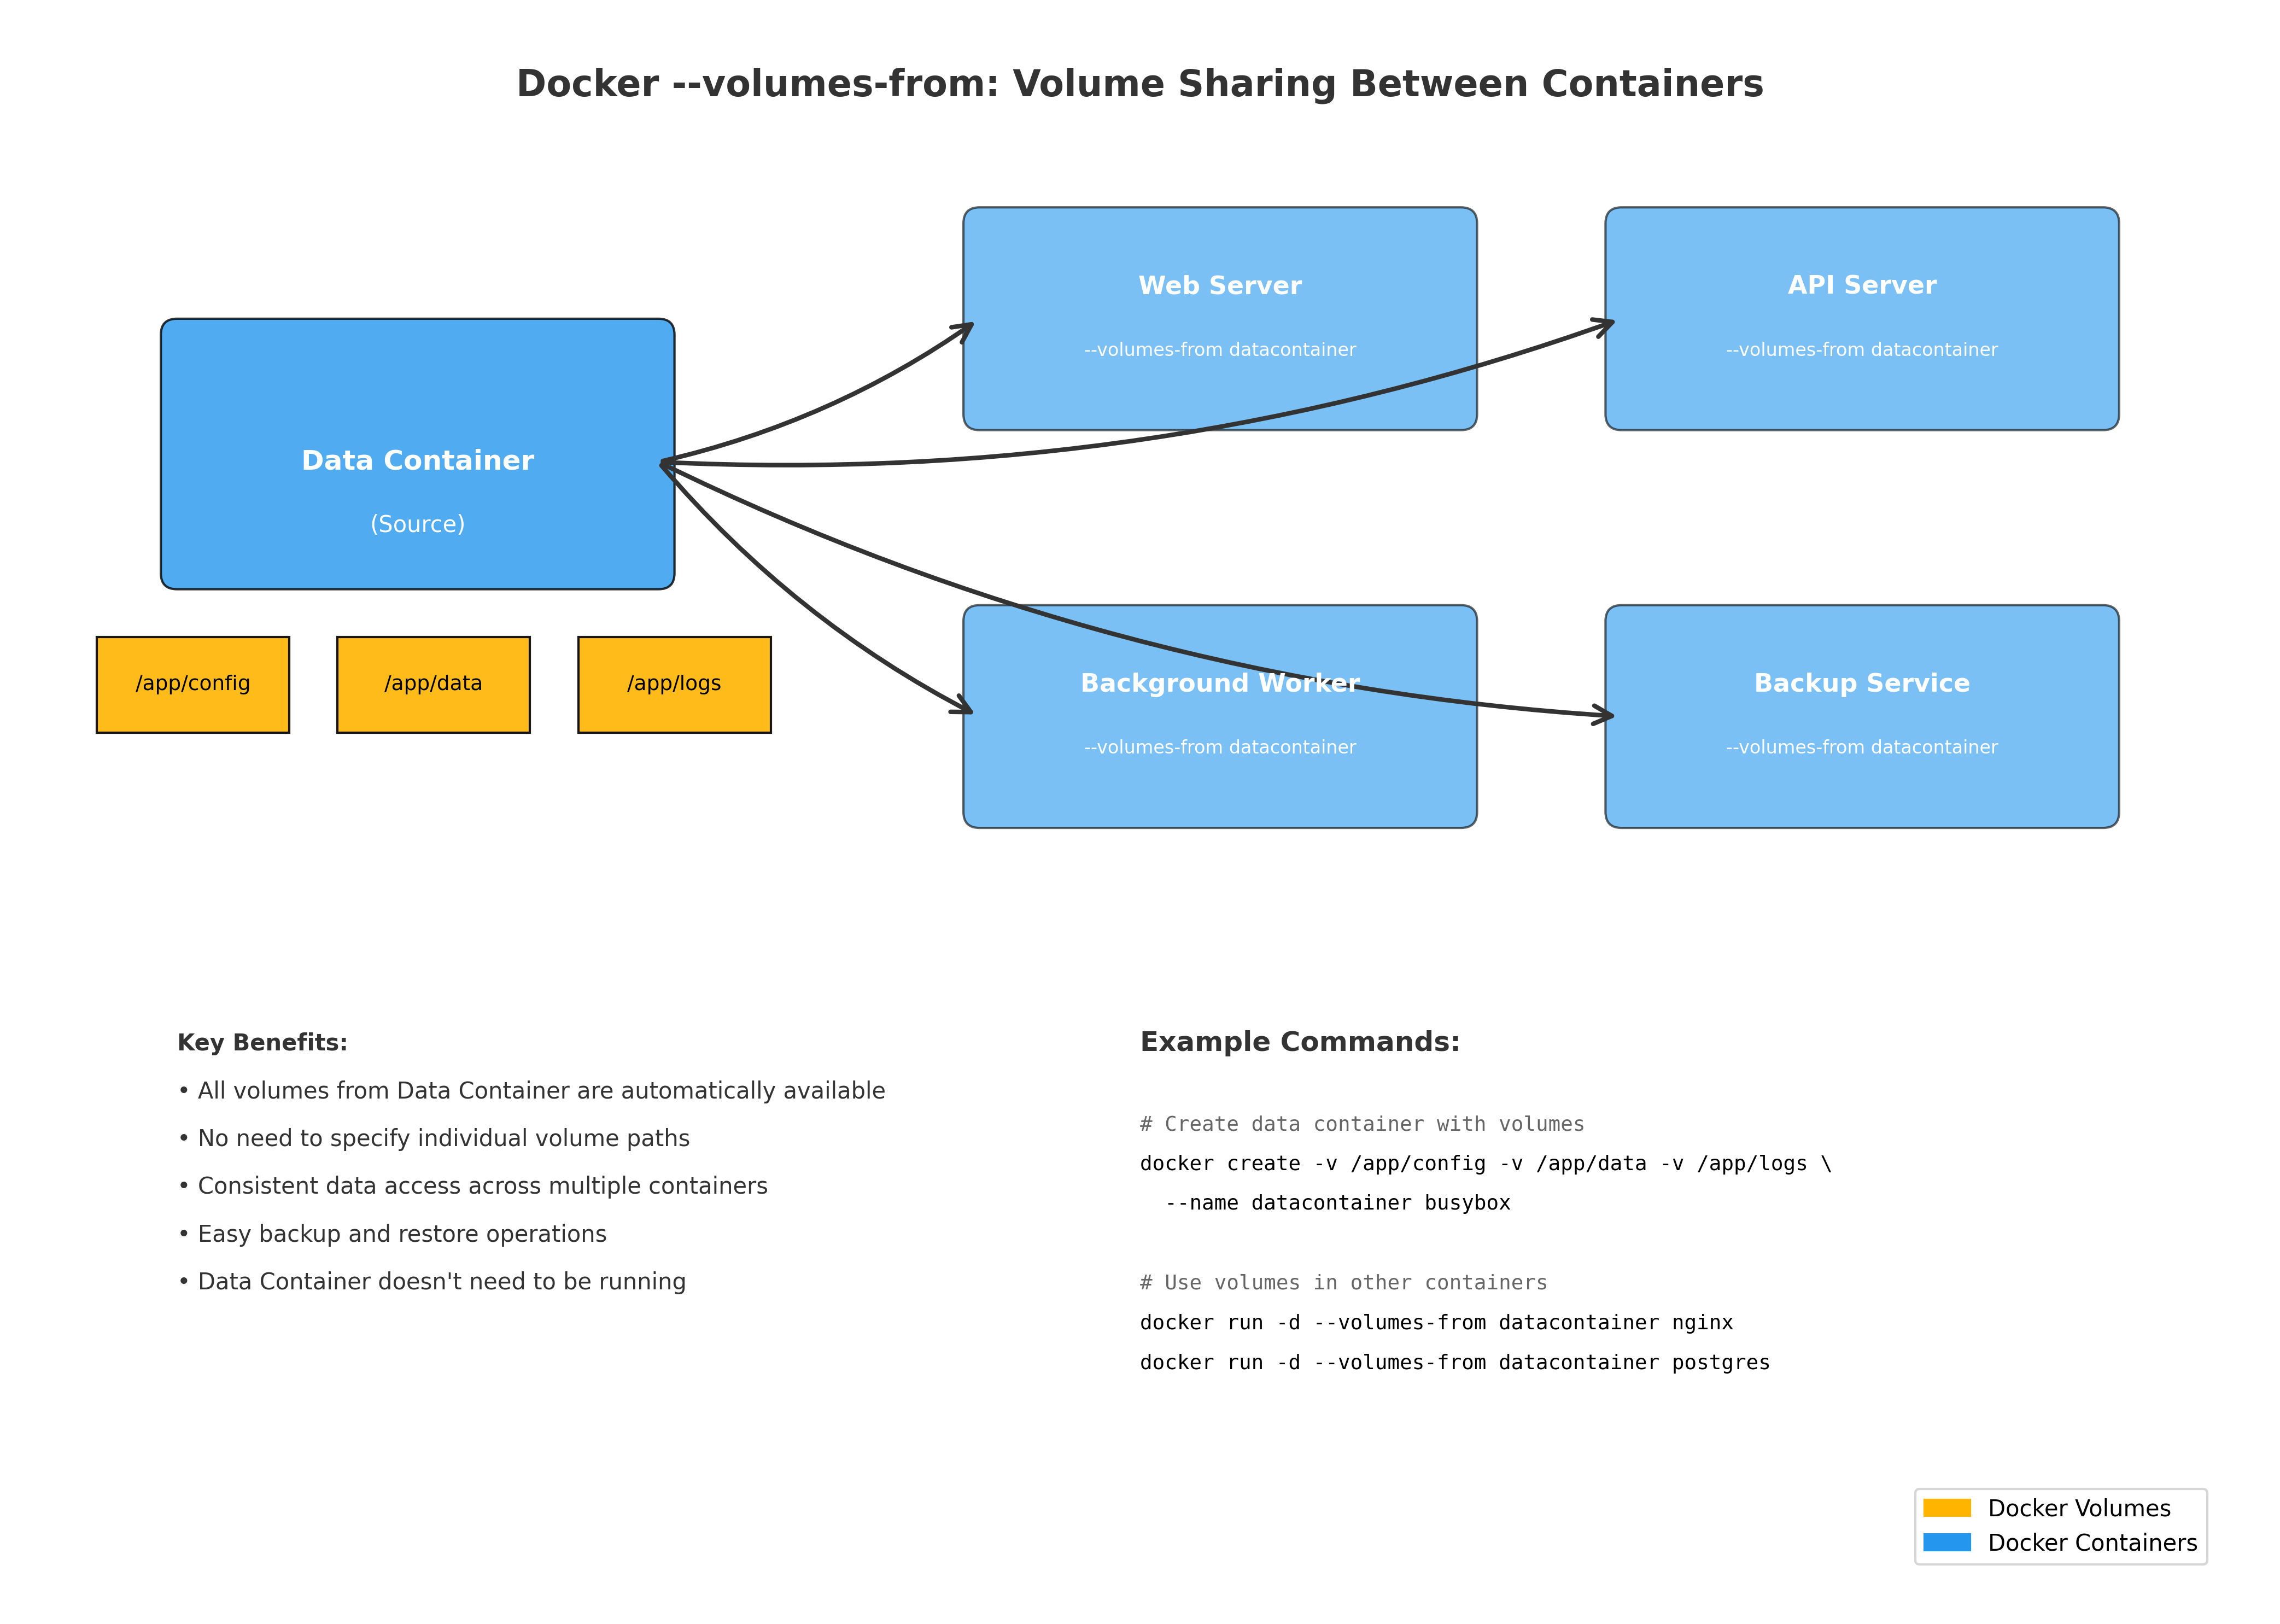Image resolution: width=2280 pixels, height=1624 pixels.
Task: Click the blue Docker Containers legend swatch
Action: [1946, 1542]
